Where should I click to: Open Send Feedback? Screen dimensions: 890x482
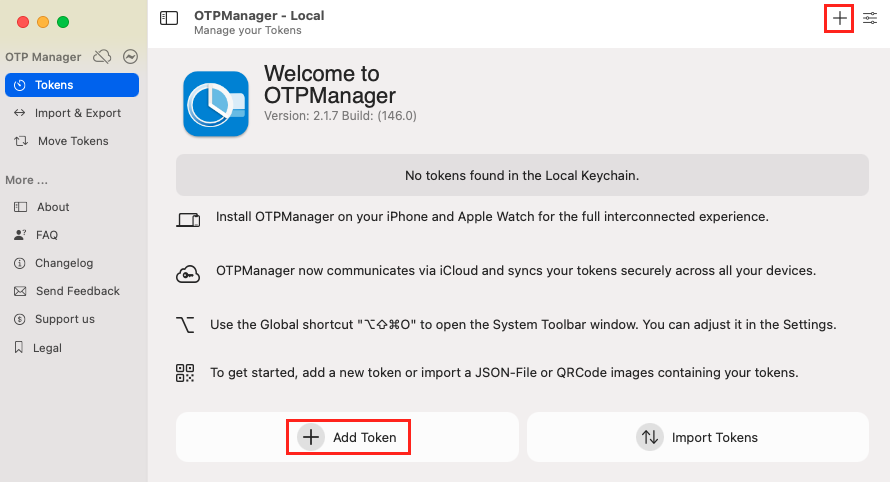78,291
